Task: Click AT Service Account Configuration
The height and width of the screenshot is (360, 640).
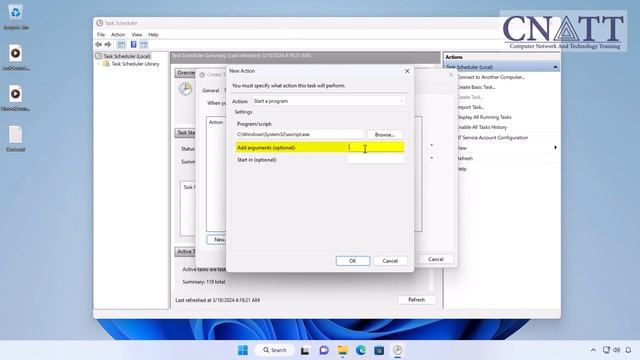Action: coord(492,138)
